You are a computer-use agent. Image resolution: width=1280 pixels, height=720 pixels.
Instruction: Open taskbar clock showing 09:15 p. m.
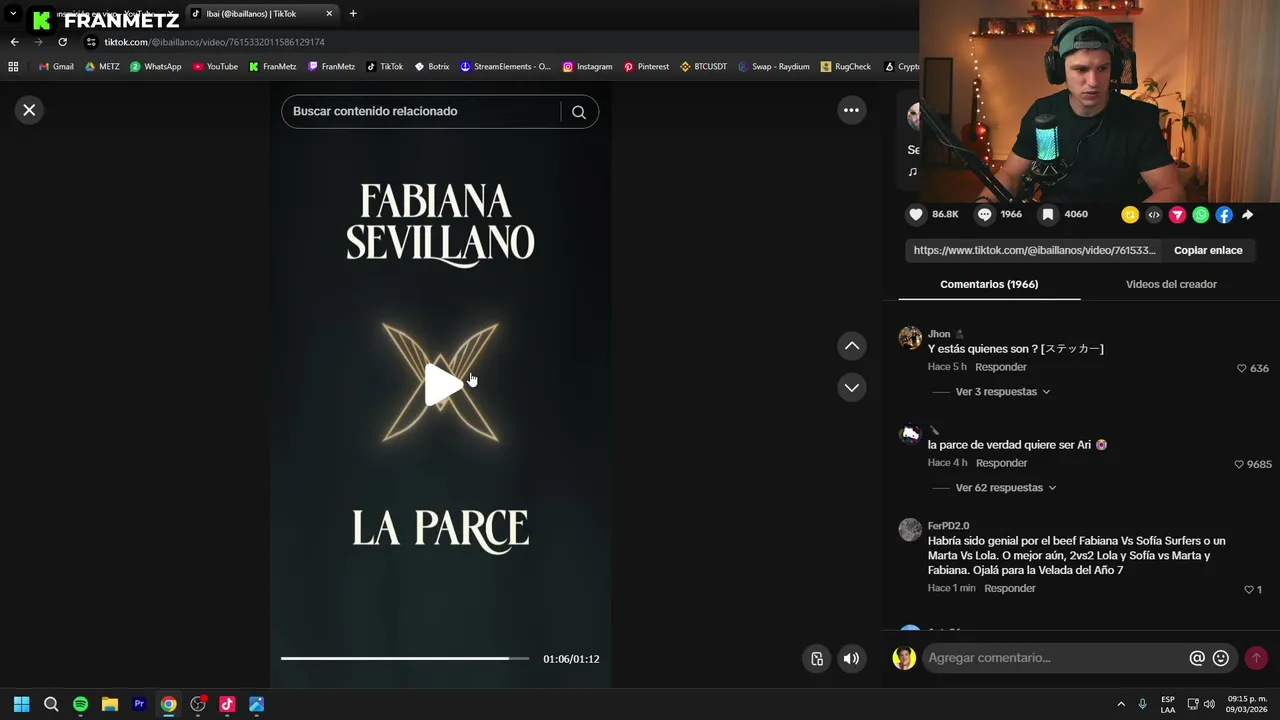click(x=1246, y=704)
